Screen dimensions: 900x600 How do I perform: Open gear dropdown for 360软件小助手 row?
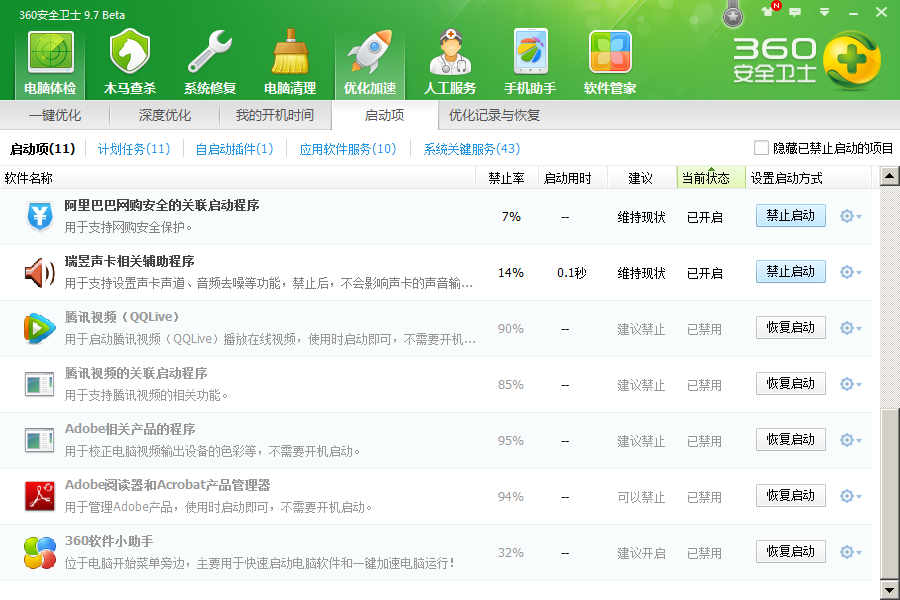coord(850,552)
